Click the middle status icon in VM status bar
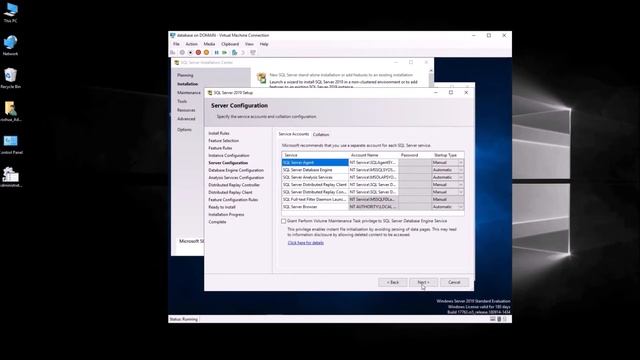640x360 pixels. click(499, 319)
